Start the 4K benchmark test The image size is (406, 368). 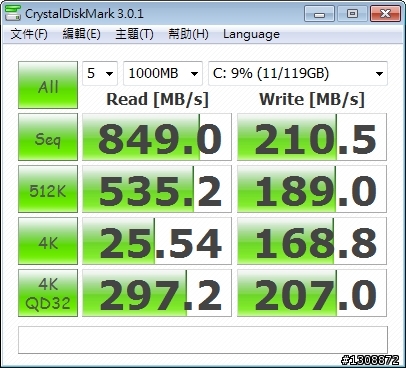tap(48, 241)
